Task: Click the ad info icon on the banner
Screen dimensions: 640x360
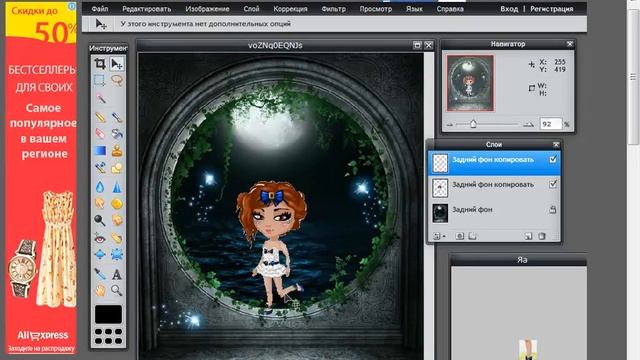Action: click(x=72, y=6)
